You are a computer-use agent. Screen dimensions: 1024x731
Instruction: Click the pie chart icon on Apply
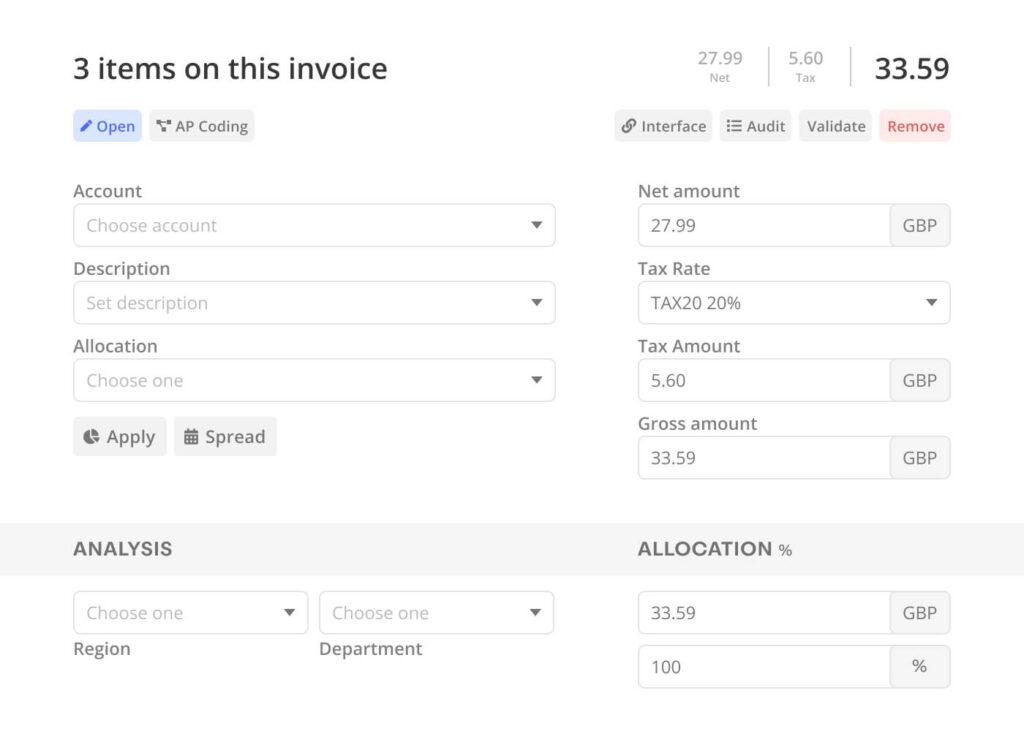[x=92, y=436]
